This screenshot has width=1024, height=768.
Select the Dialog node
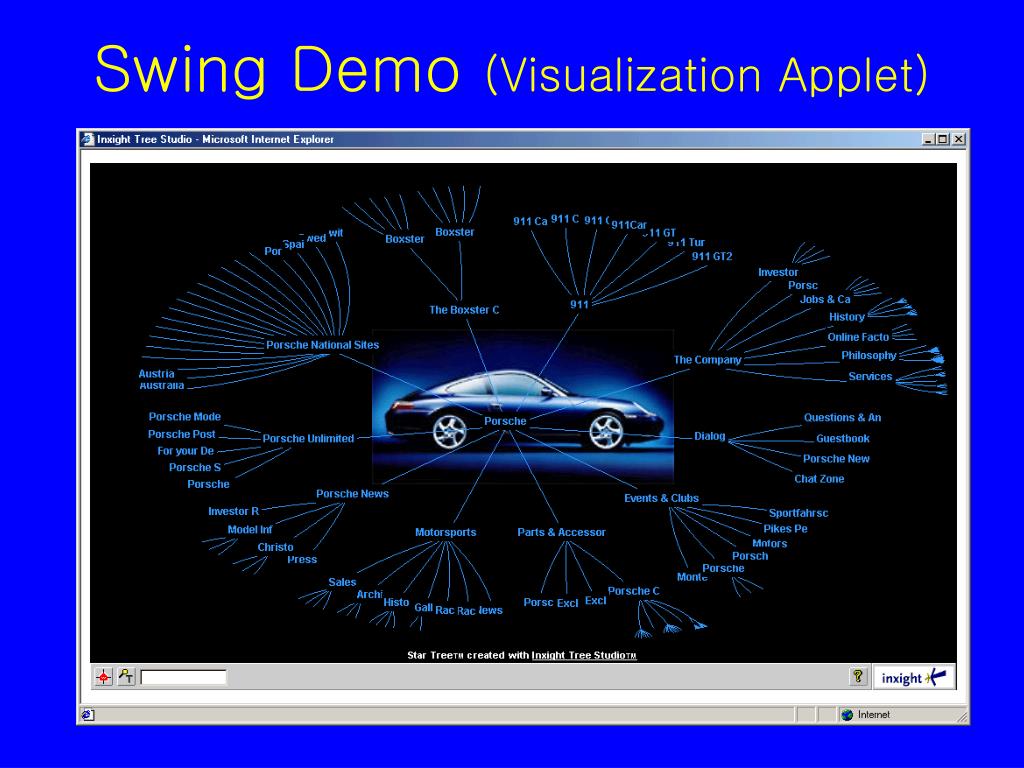(x=709, y=436)
